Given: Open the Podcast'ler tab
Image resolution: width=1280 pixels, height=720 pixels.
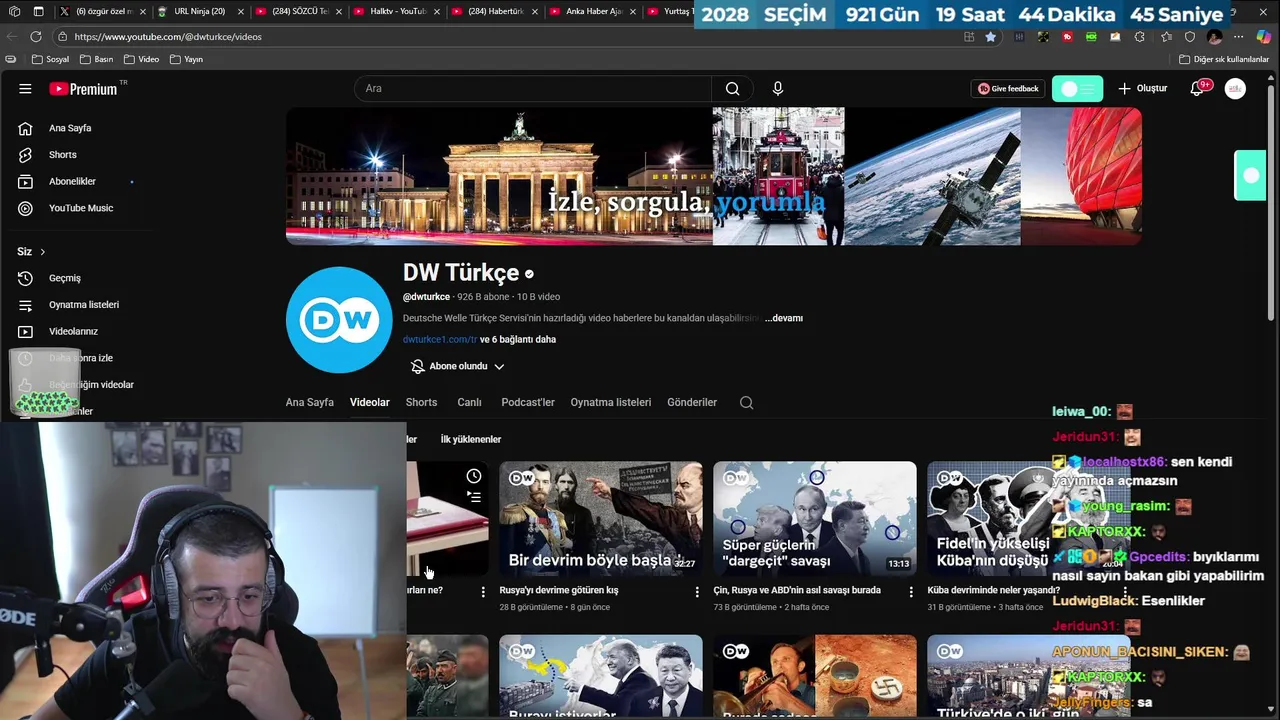Looking at the screenshot, I should click(x=528, y=403).
